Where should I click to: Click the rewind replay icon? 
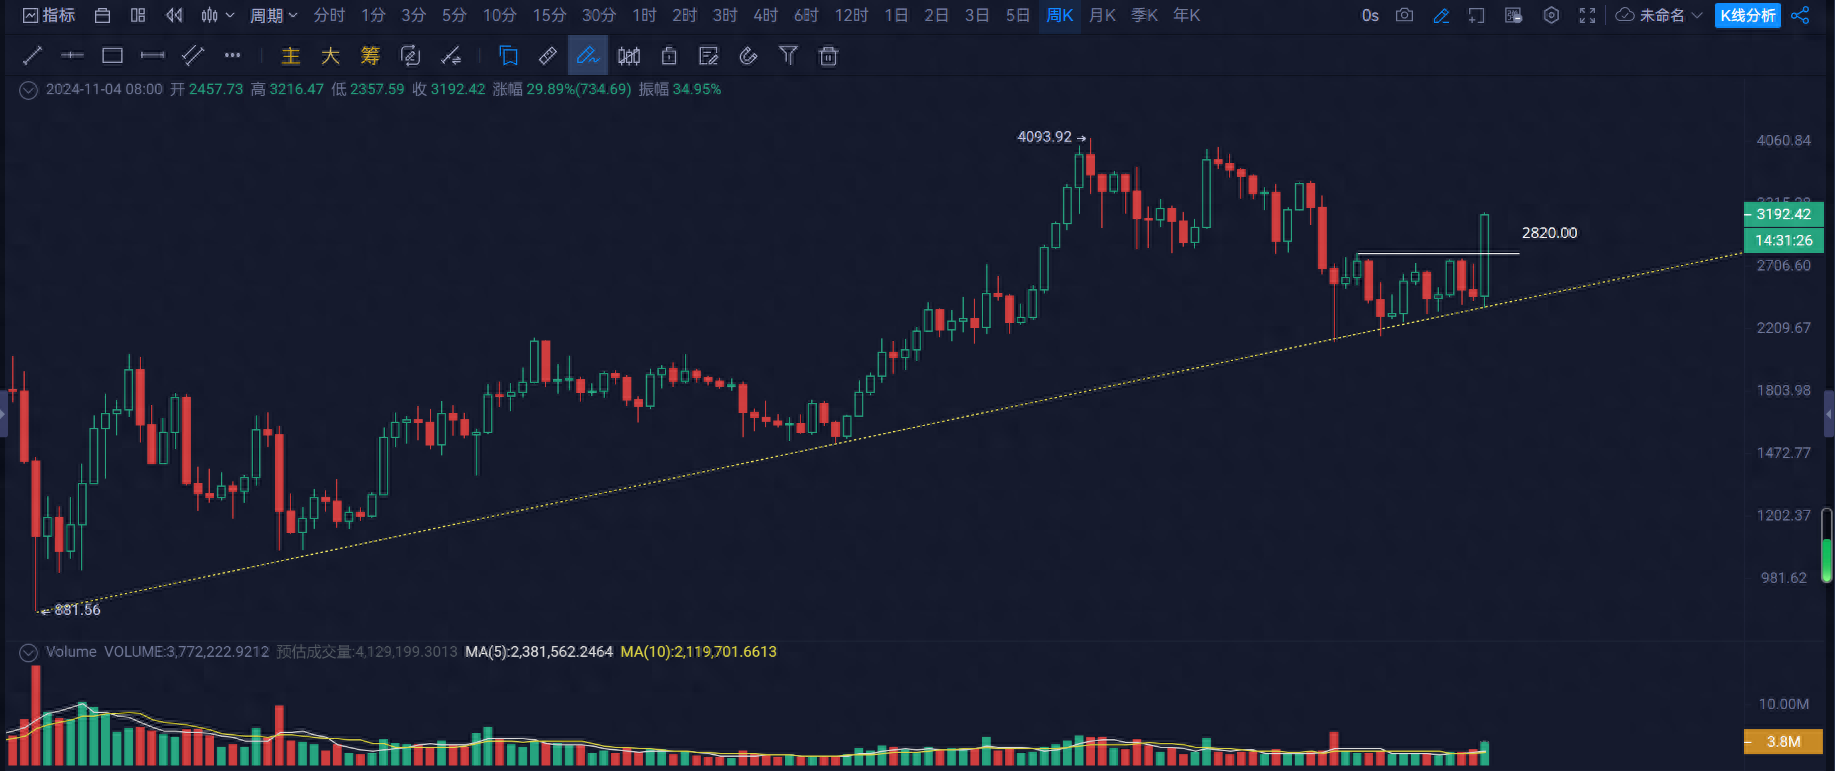pos(174,15)
